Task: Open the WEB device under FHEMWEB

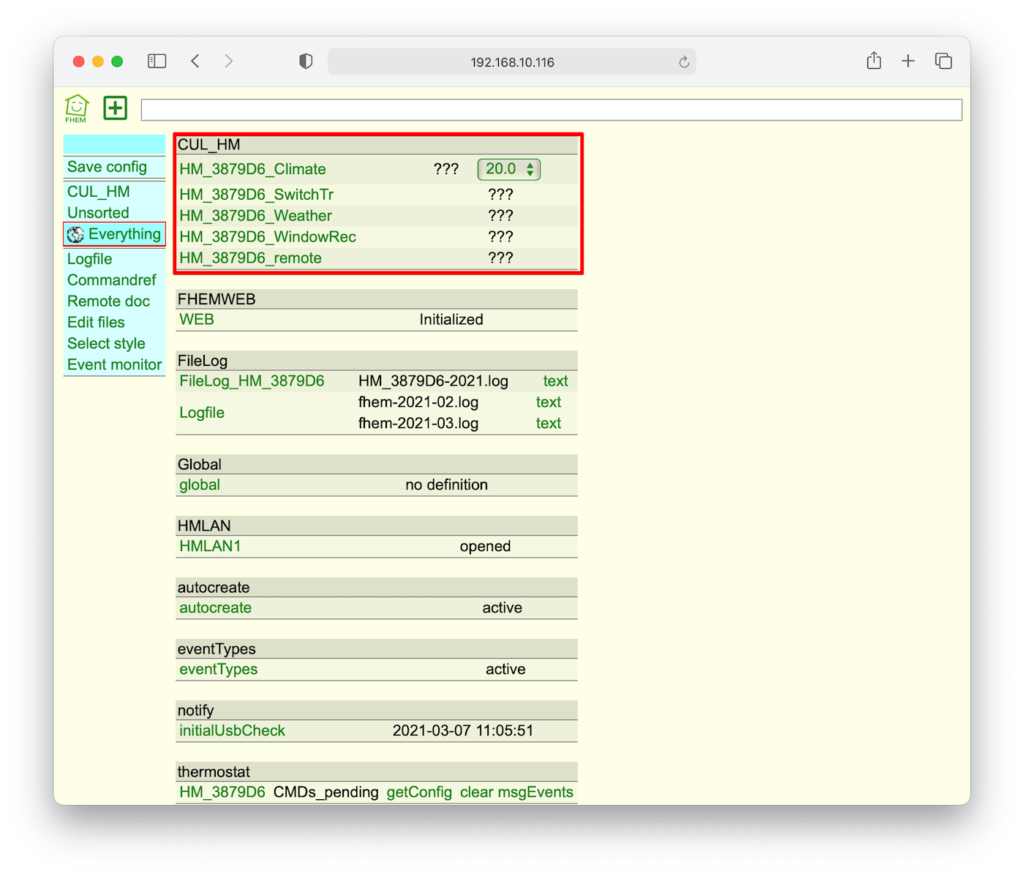Action: pos(197,319)
